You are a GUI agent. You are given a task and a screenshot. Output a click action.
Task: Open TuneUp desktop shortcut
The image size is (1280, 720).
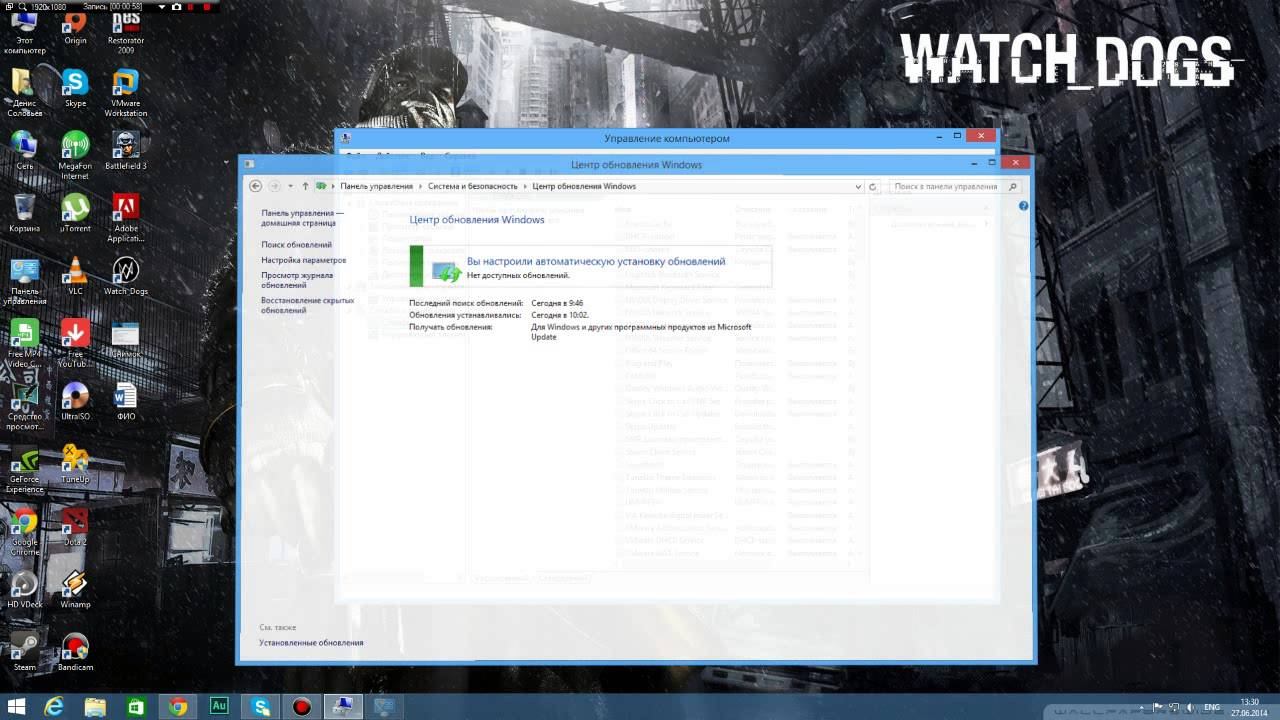pyautogui.click(x=75, y=464)
